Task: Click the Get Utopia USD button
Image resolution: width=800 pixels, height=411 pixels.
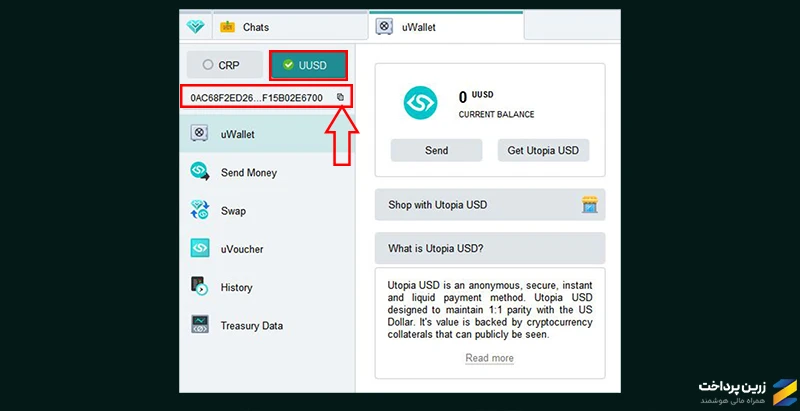Action: tap(543, 150)
